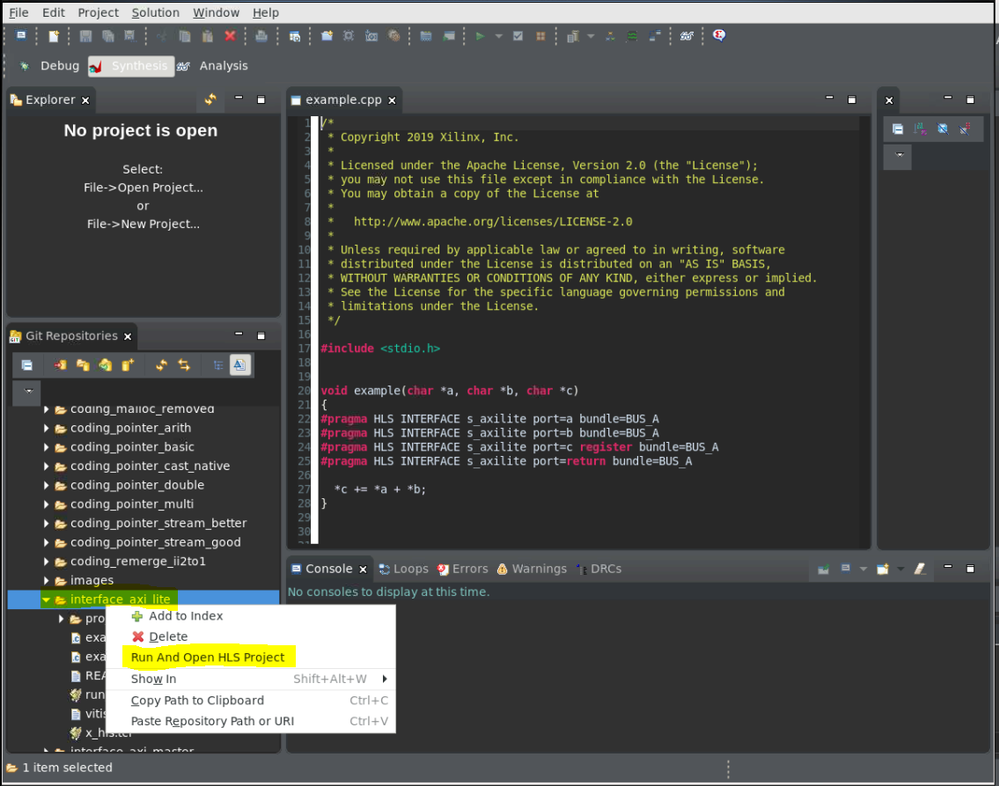Switch to the Synthesis perspective
This screenshot has height=786, width=999.
pos(129,66)
